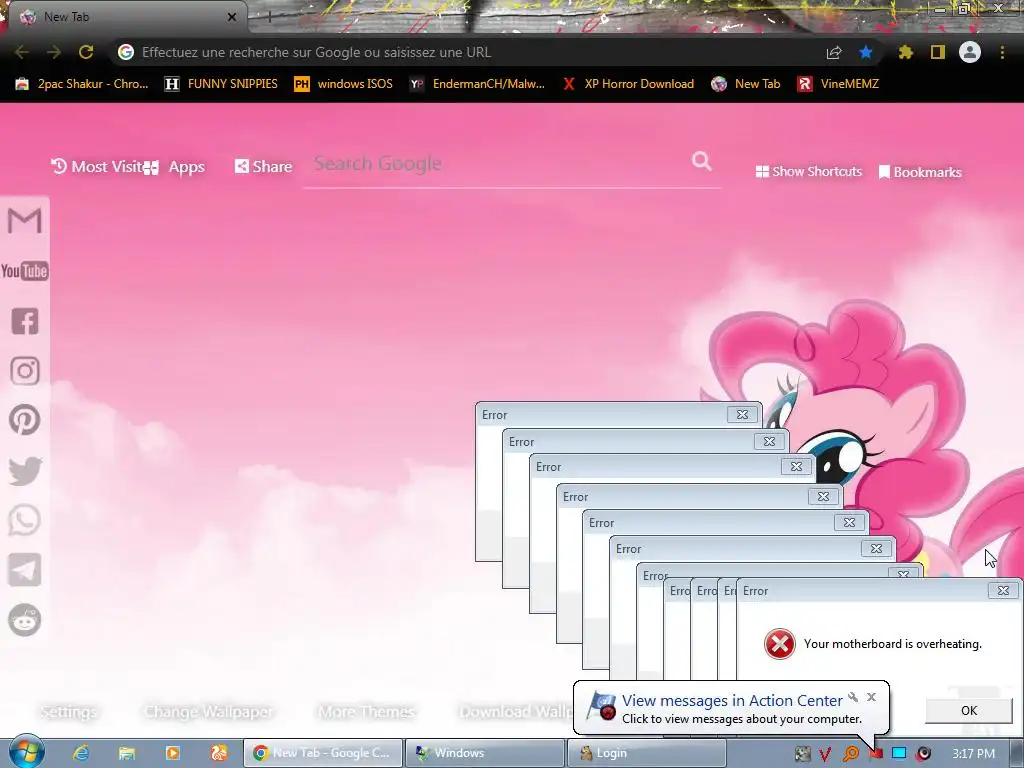Go forward with the browser forward arrow

pos(54,52)
